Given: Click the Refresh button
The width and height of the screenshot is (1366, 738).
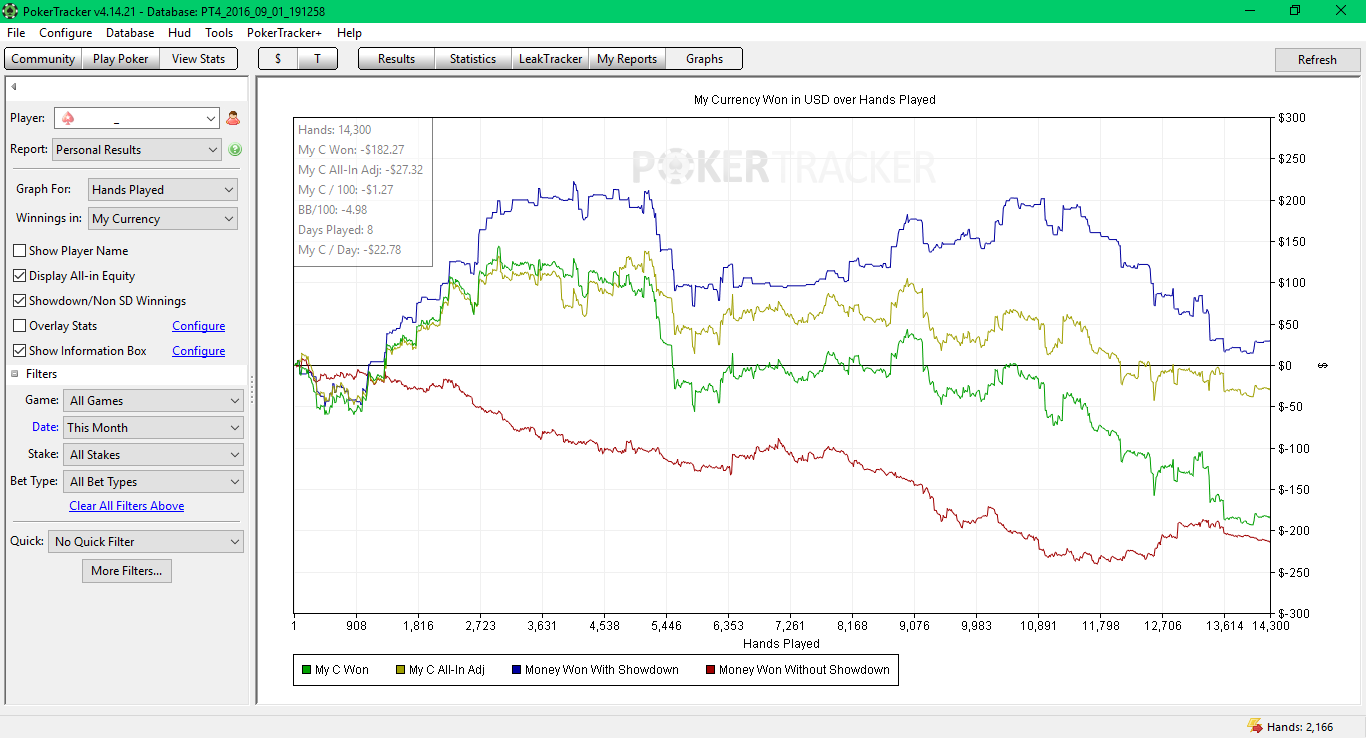Looking at the screenshot, I should tap(1317, 60).
